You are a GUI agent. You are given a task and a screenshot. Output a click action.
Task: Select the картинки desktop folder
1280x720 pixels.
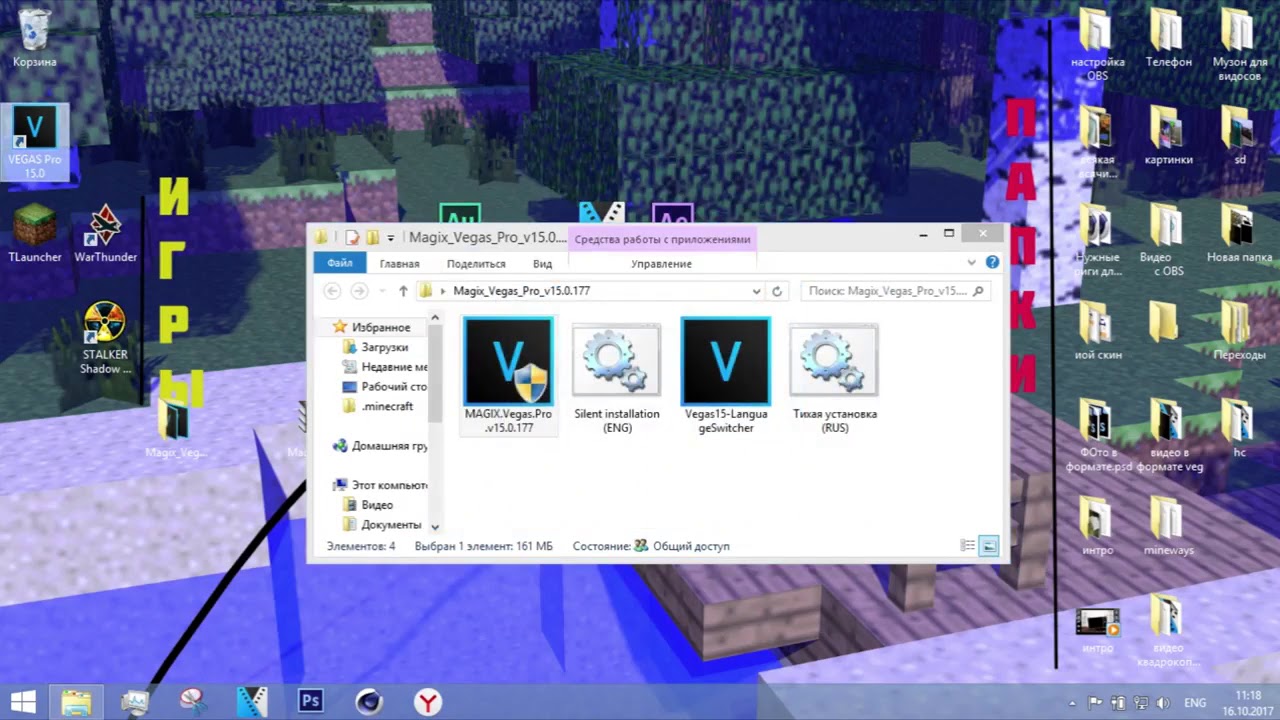coord(1168,135)
